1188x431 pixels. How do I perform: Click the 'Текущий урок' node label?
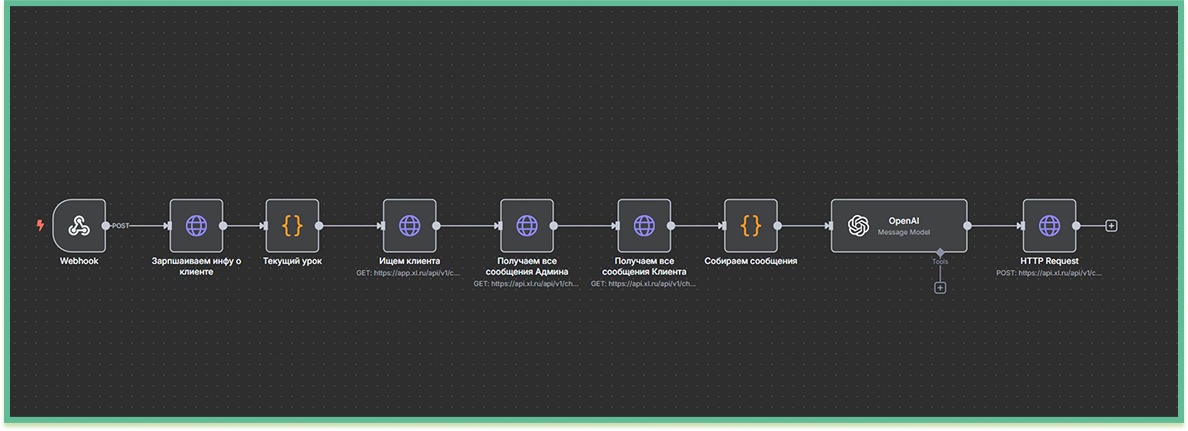pos(292,261)
